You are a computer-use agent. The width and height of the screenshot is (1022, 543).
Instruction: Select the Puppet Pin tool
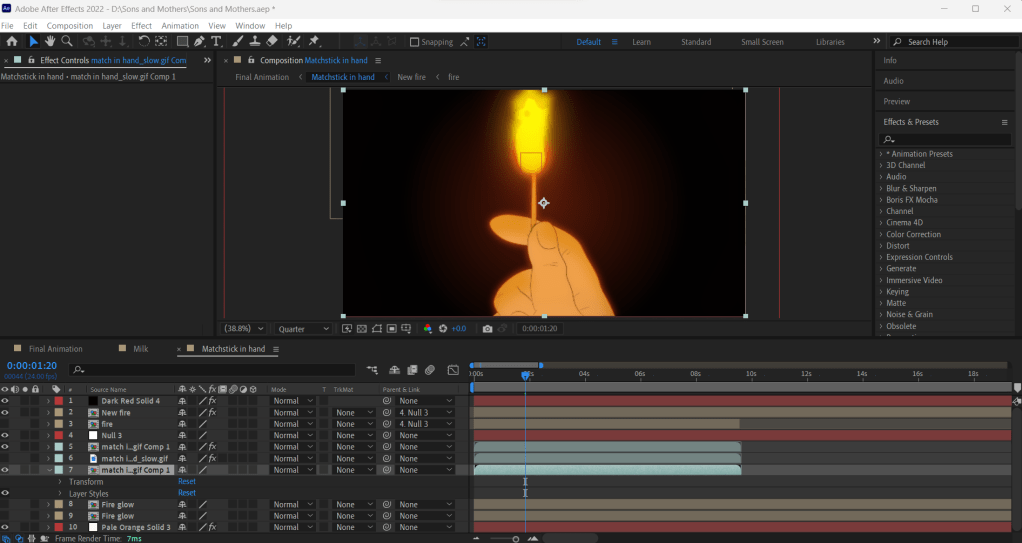314,41
